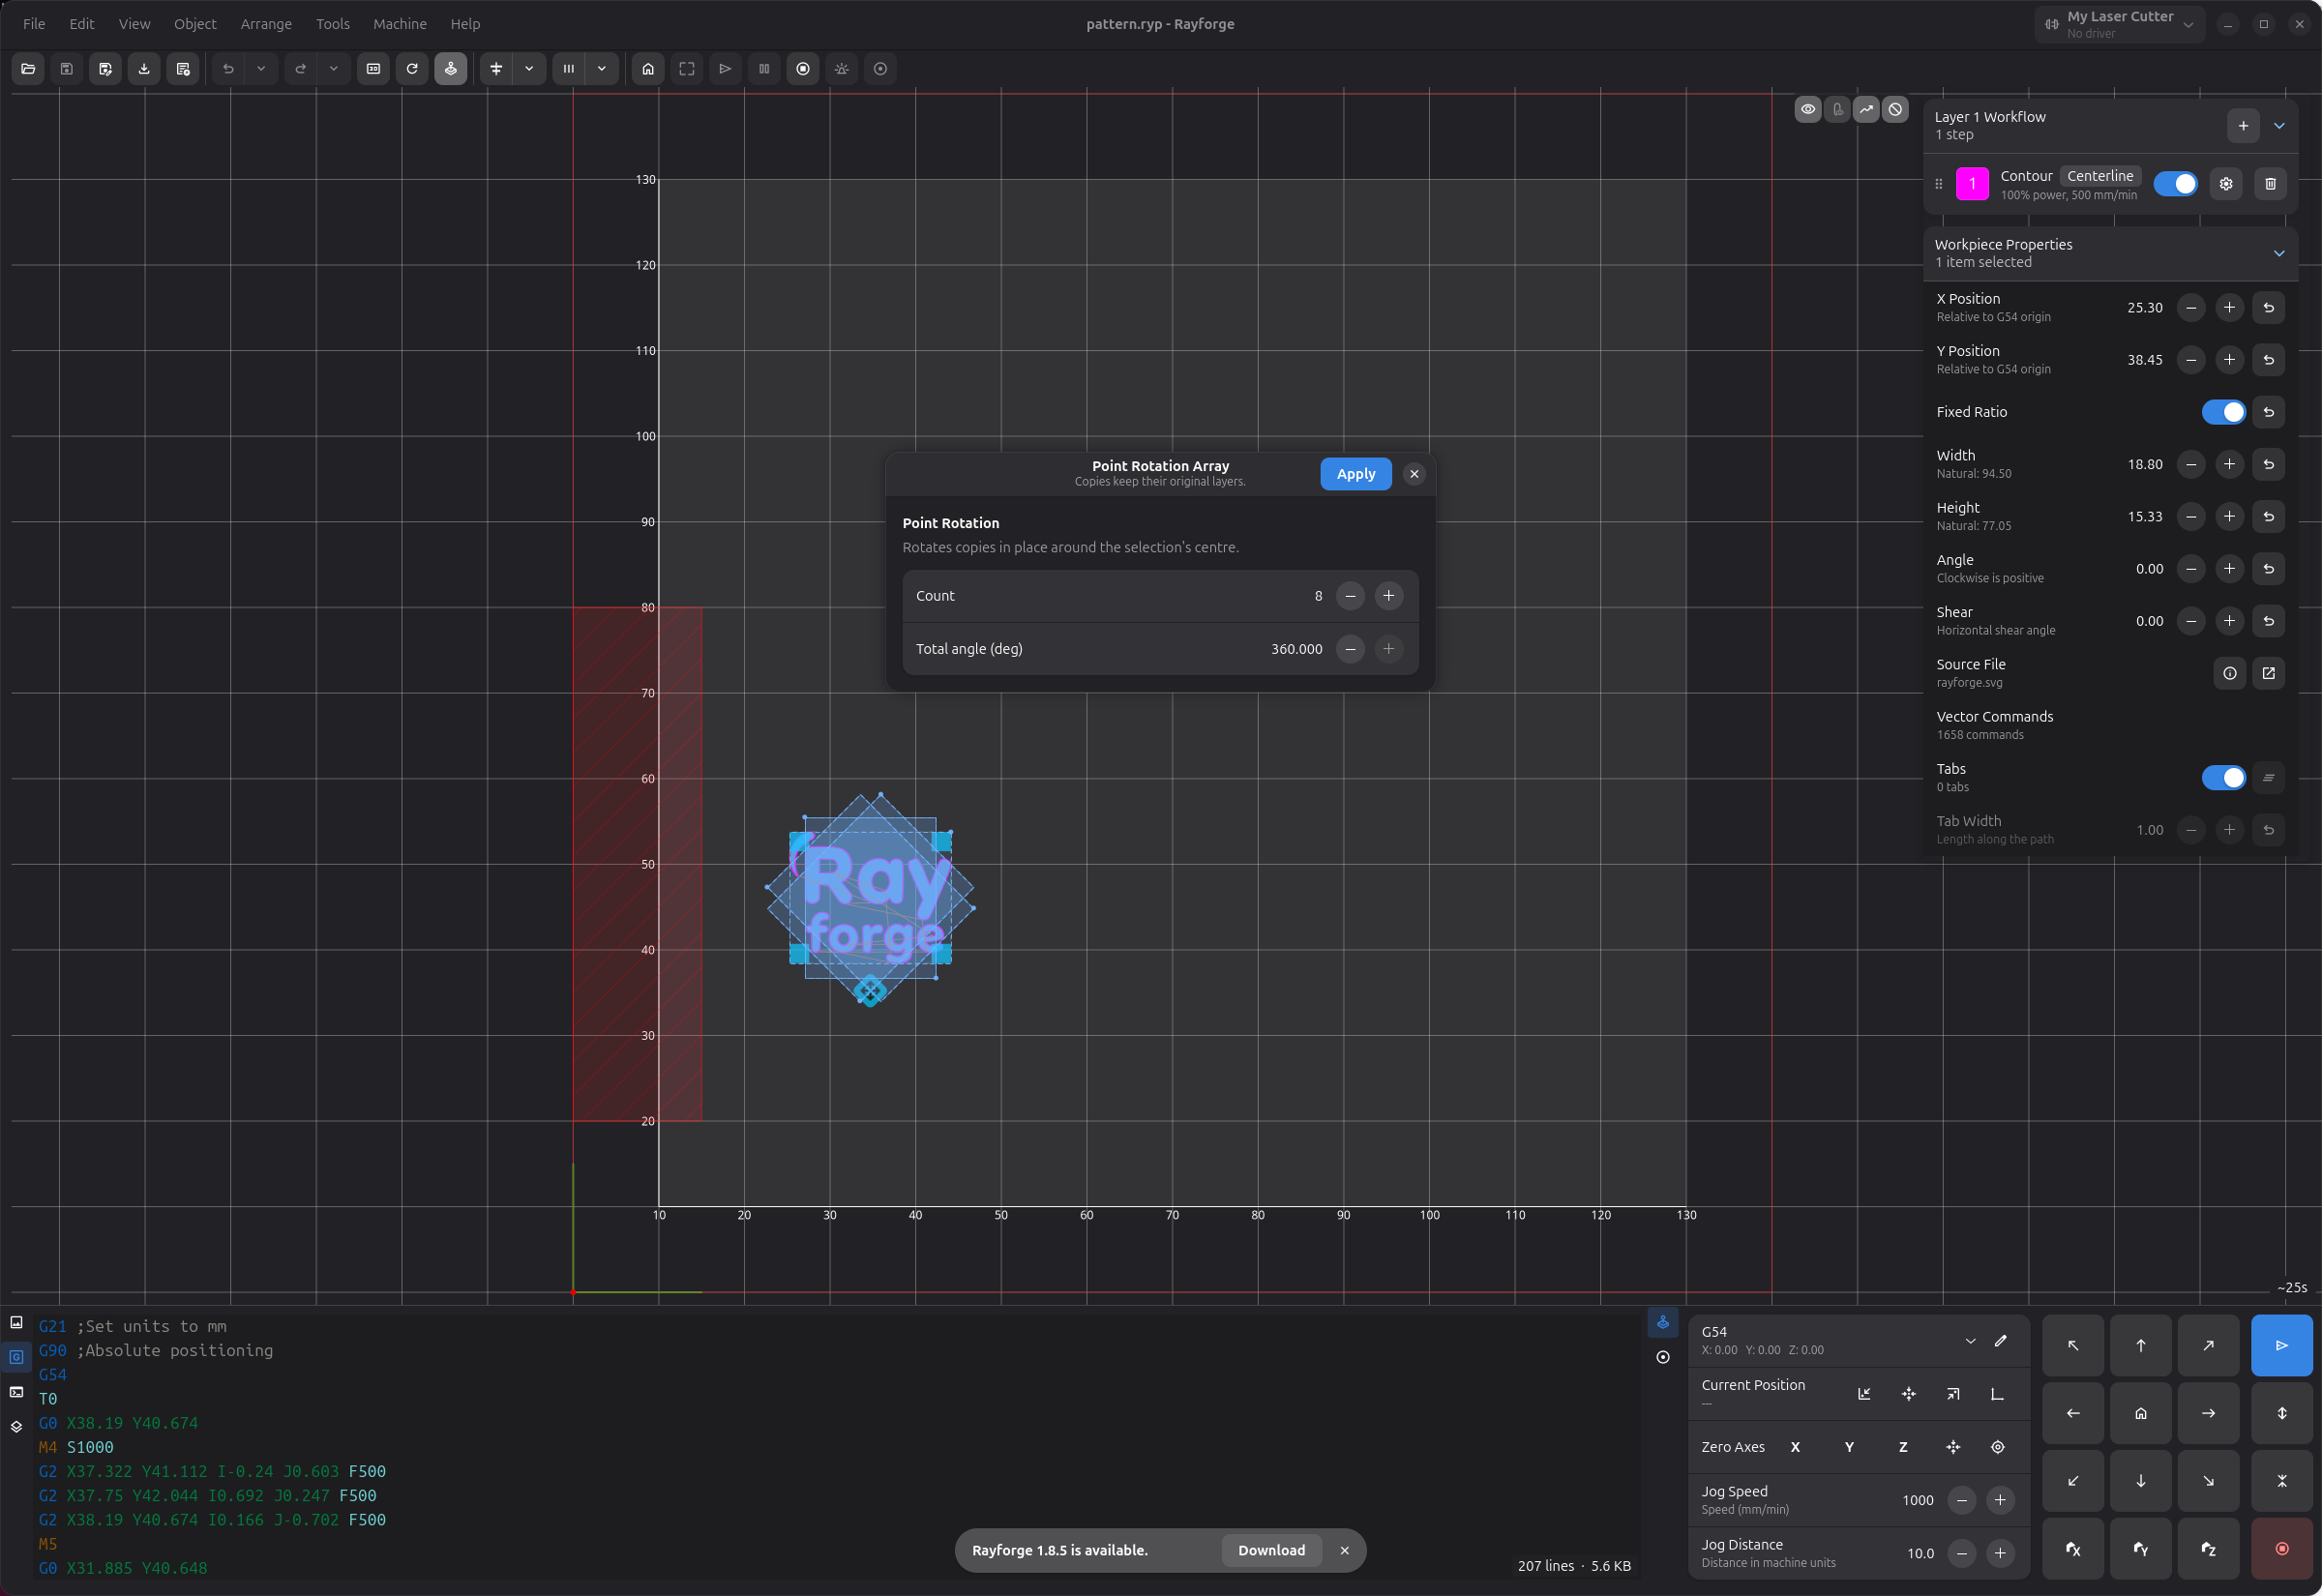Switch to the G-code tab in bottom panel
The width and height of the screenshot is (2322, 1596).
[x=17, y=1357]
